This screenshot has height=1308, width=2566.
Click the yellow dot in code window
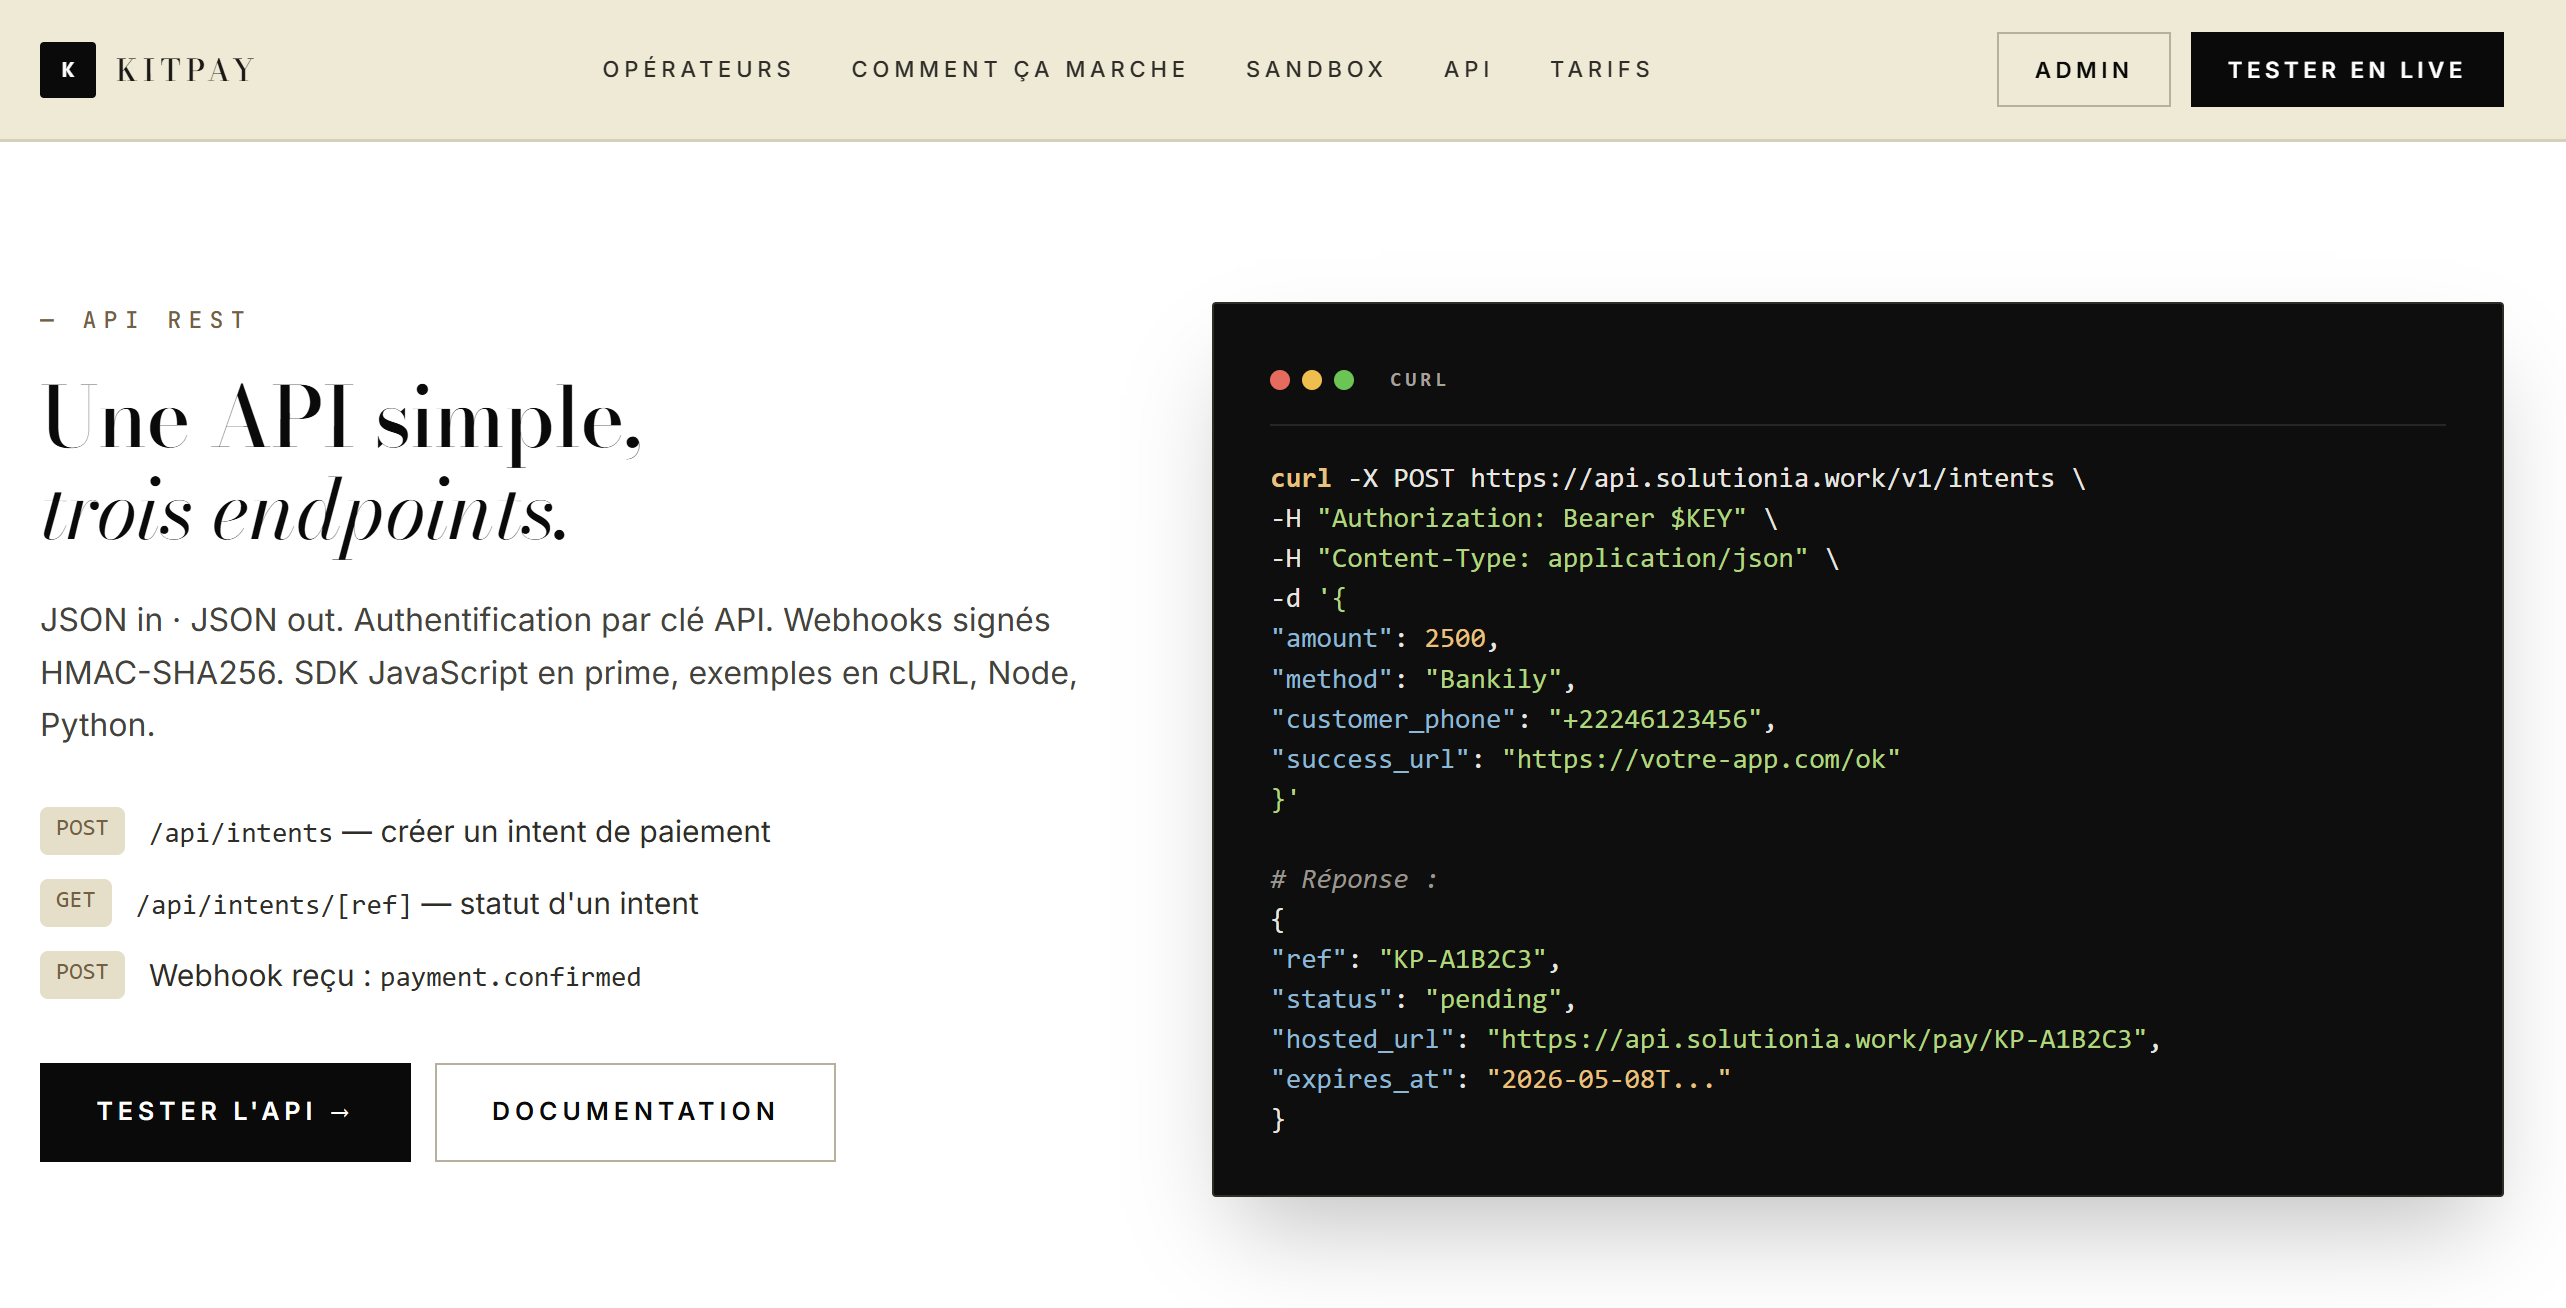tap(1312, 380)
